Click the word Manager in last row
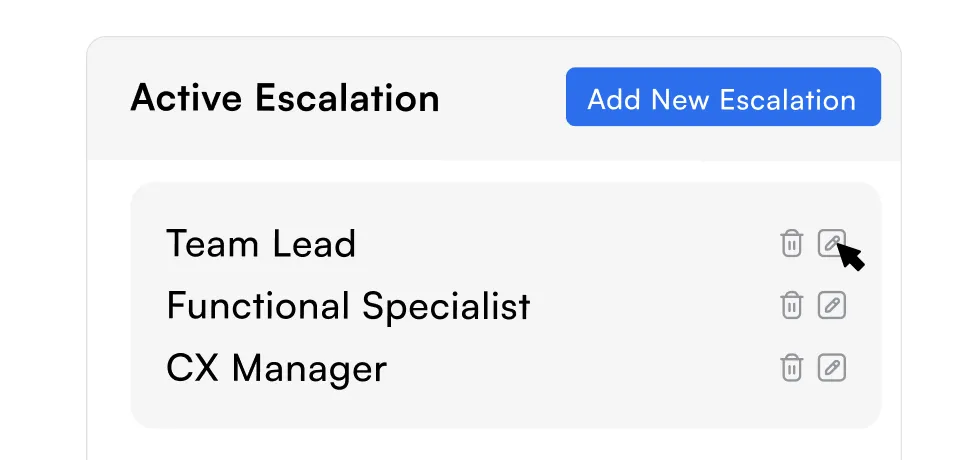Screen dimensions: 974x460 point(308,369)
